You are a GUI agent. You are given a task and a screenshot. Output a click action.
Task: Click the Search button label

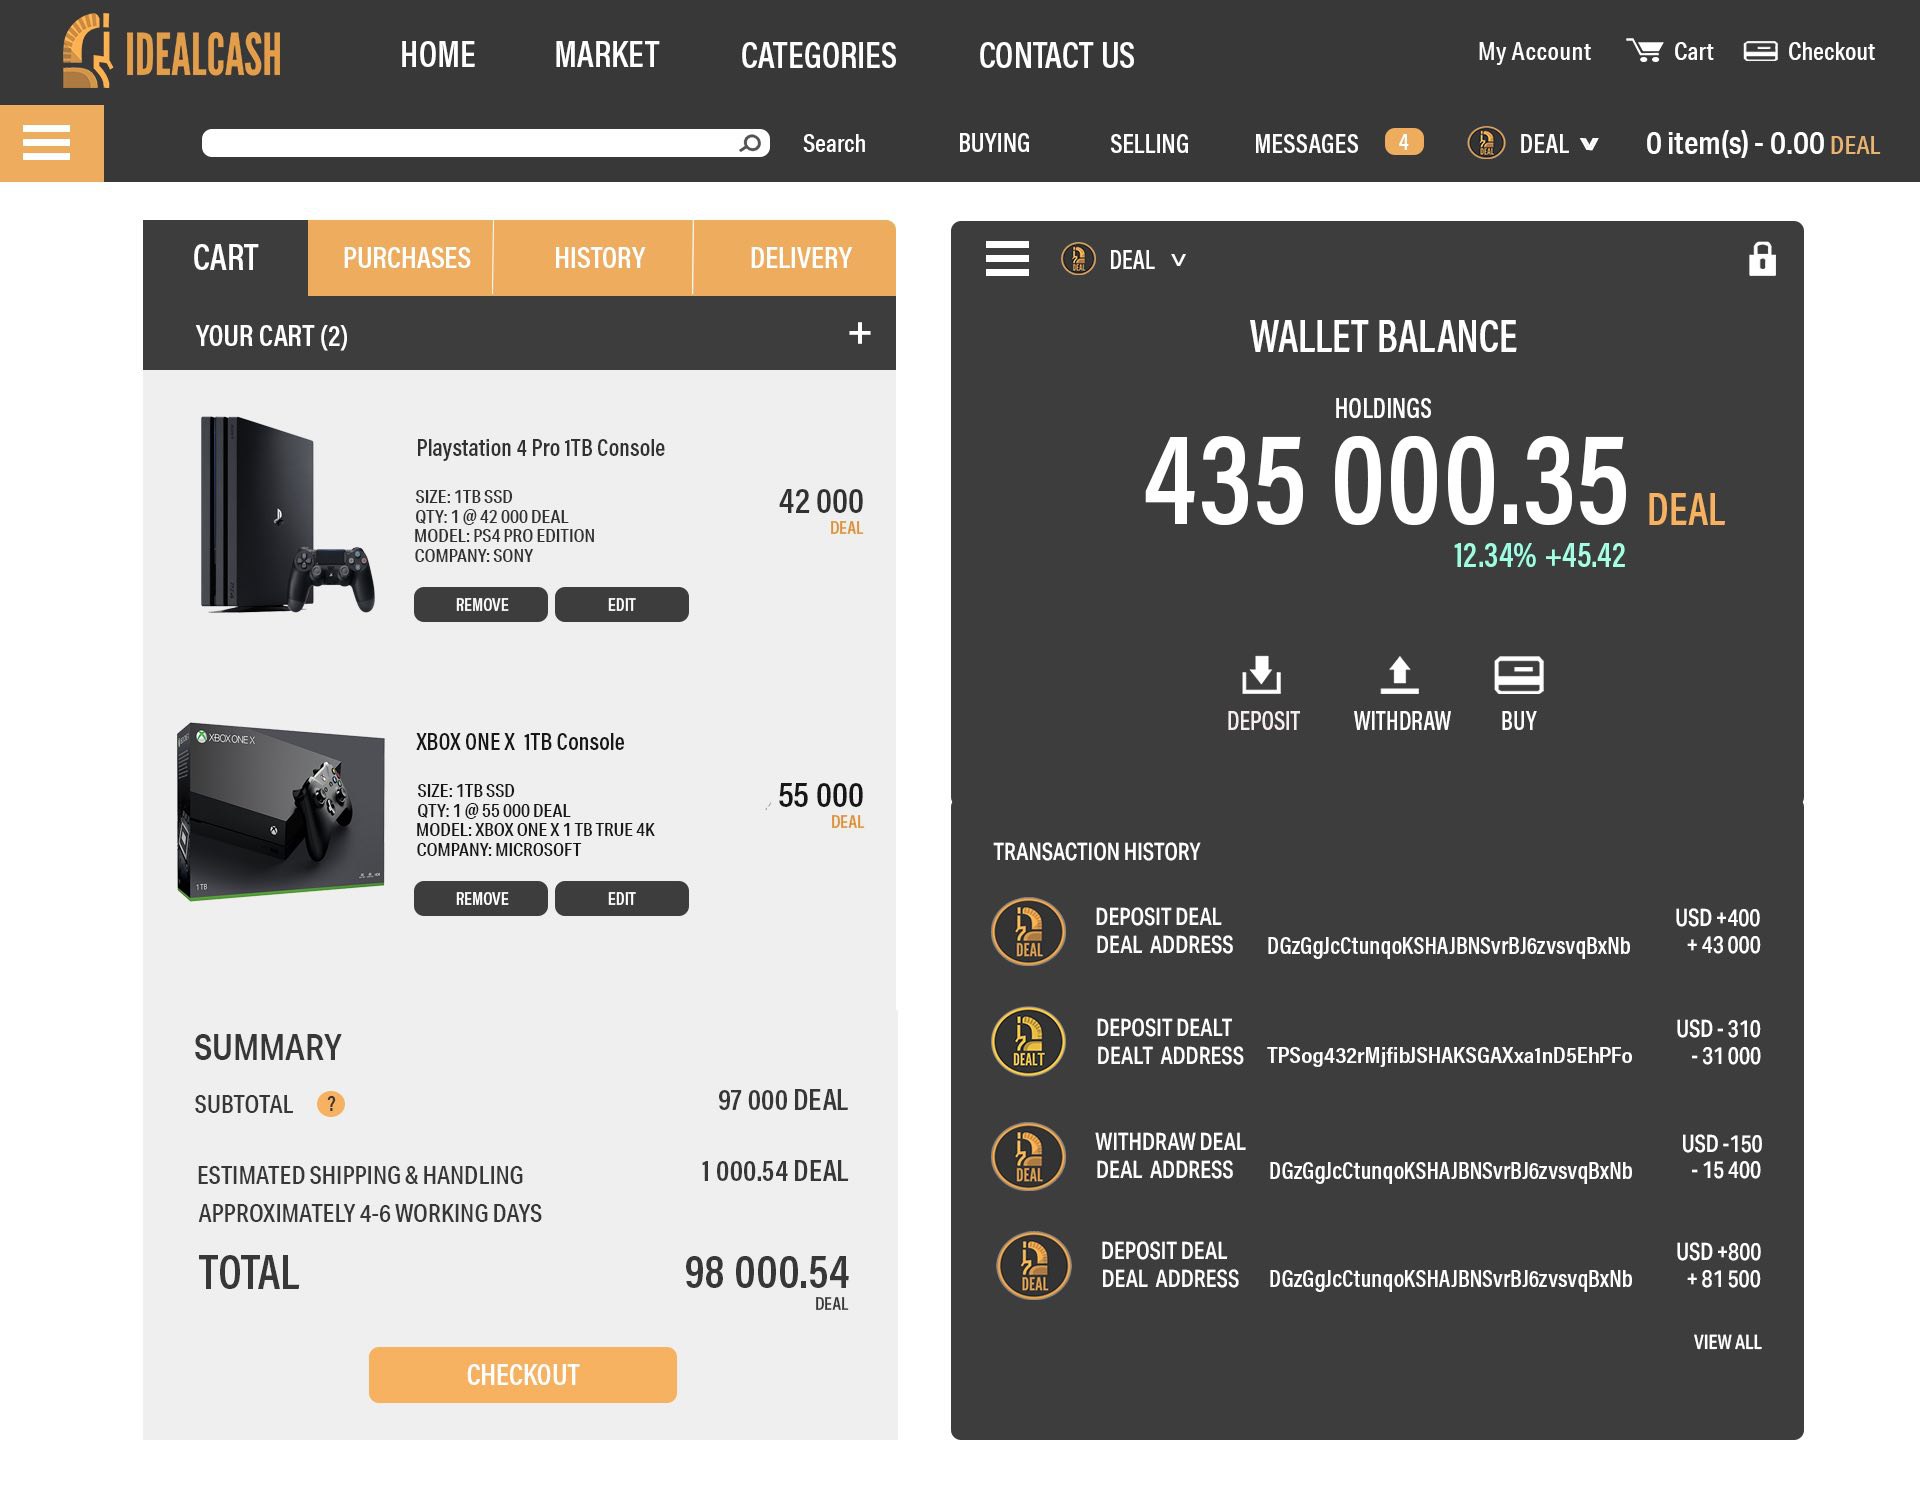coord(834,143)
